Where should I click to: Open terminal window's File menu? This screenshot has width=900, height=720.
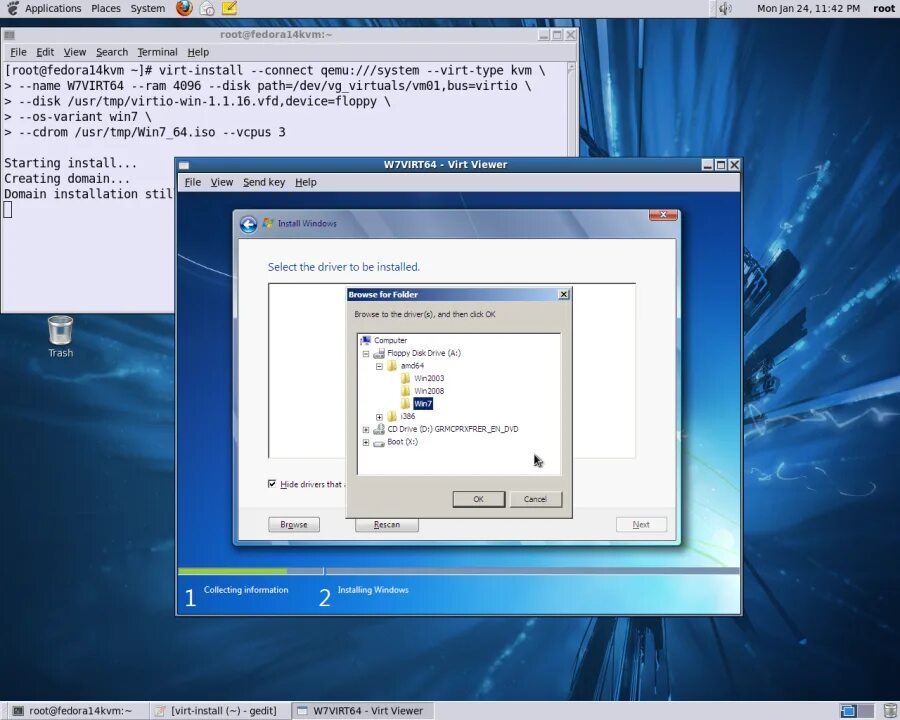point(18,52)
